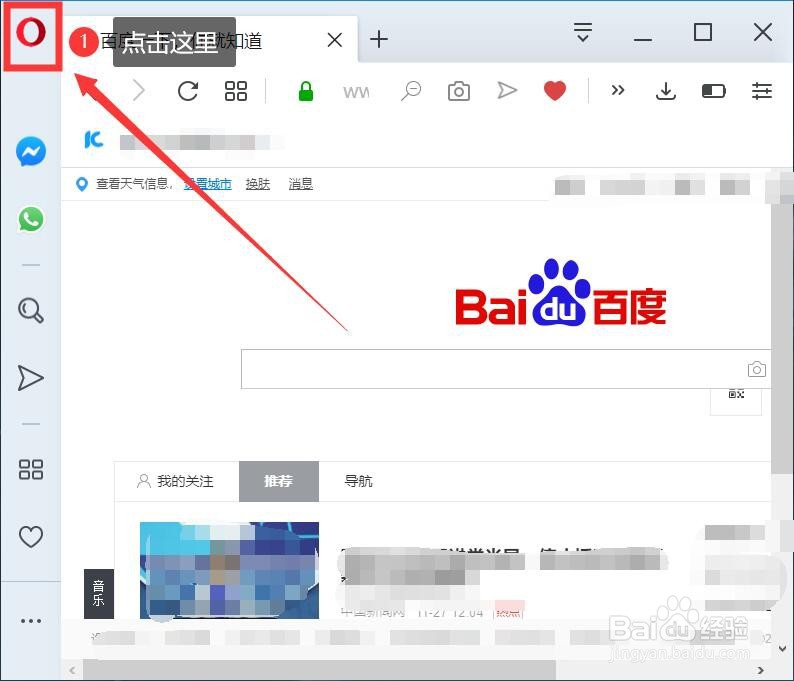Select the 导航 tab
794x681 pixels.
pos(359,481)
